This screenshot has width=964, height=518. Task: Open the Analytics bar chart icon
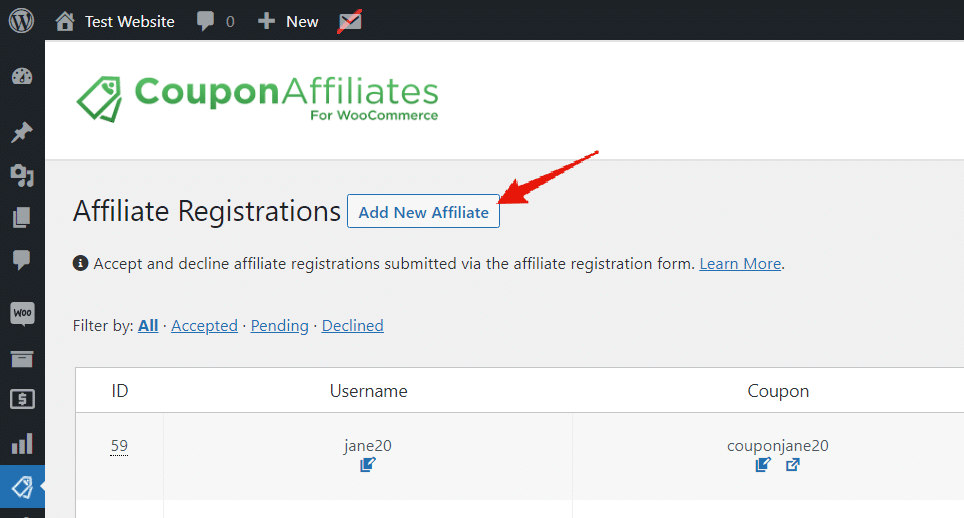(x=22, y=443)
